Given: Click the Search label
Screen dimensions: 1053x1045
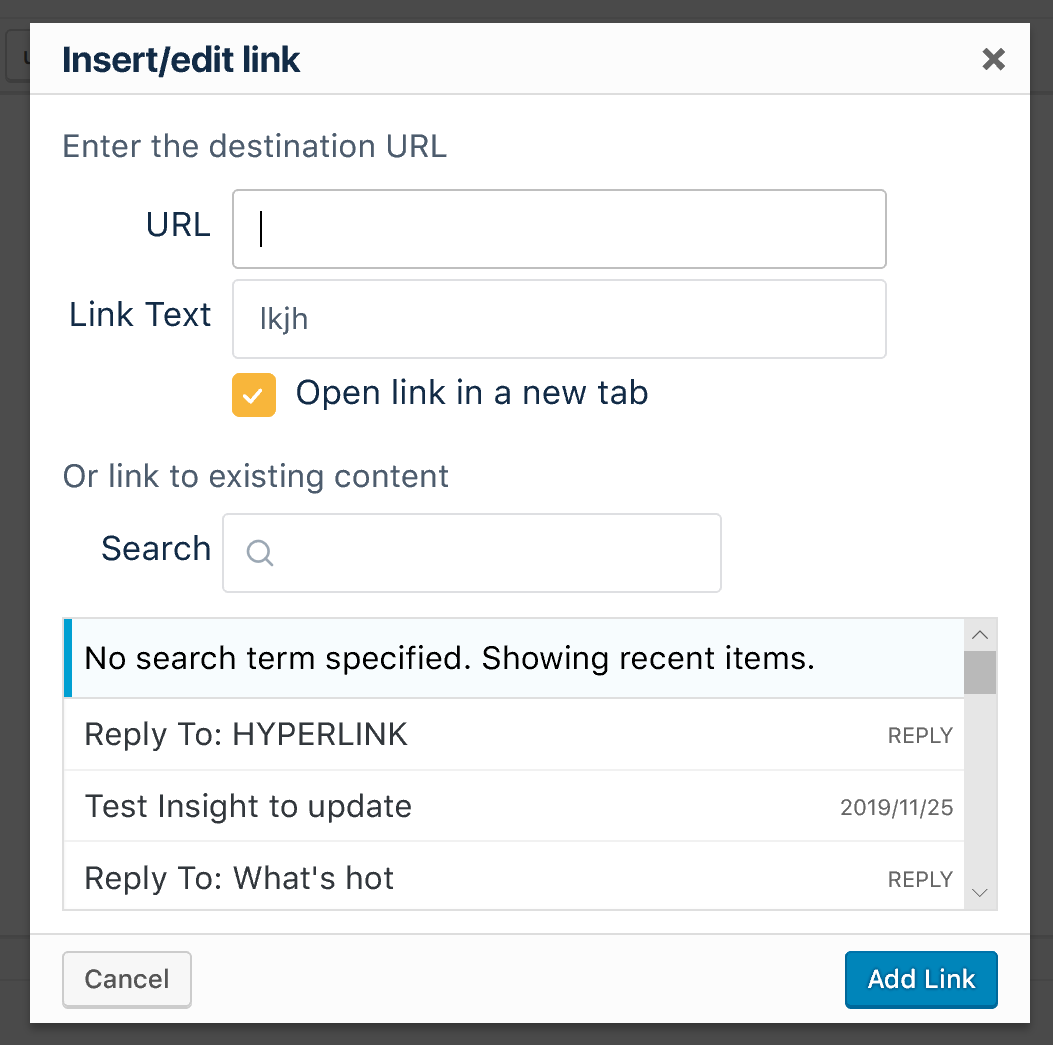Looking at the screenshot, I should click(156, 548).
